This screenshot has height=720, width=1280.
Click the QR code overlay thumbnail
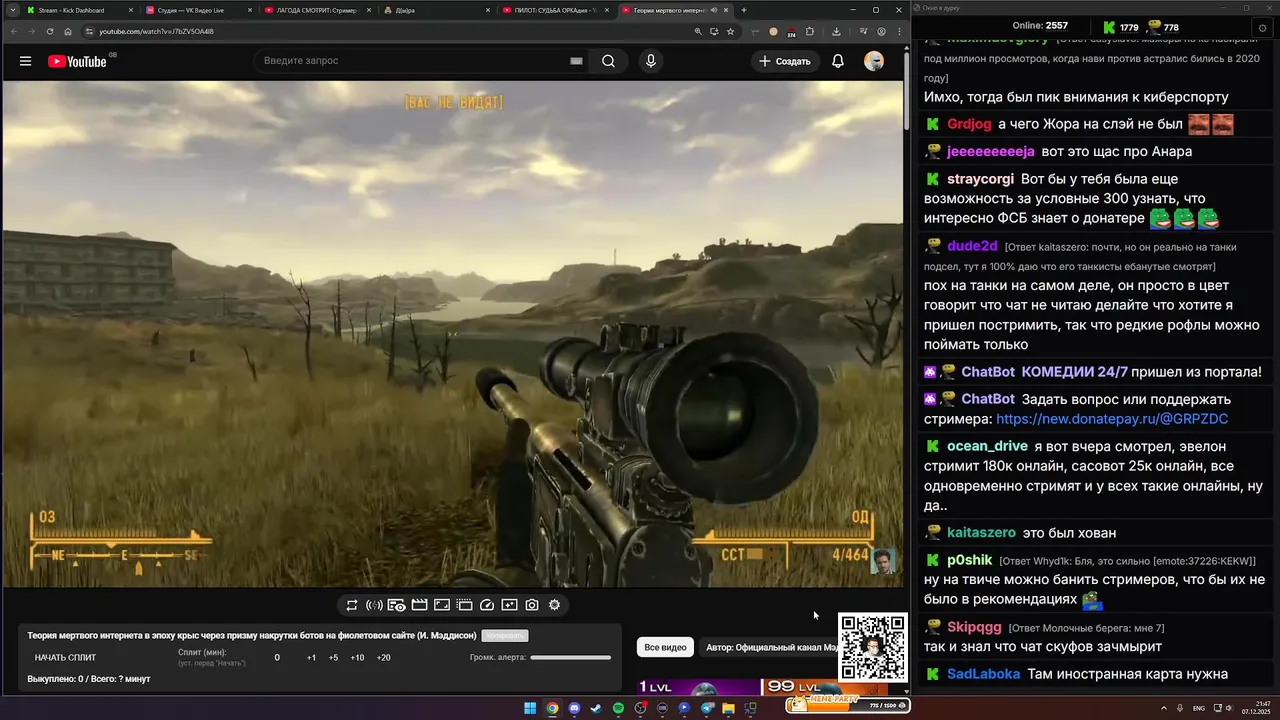873,647
